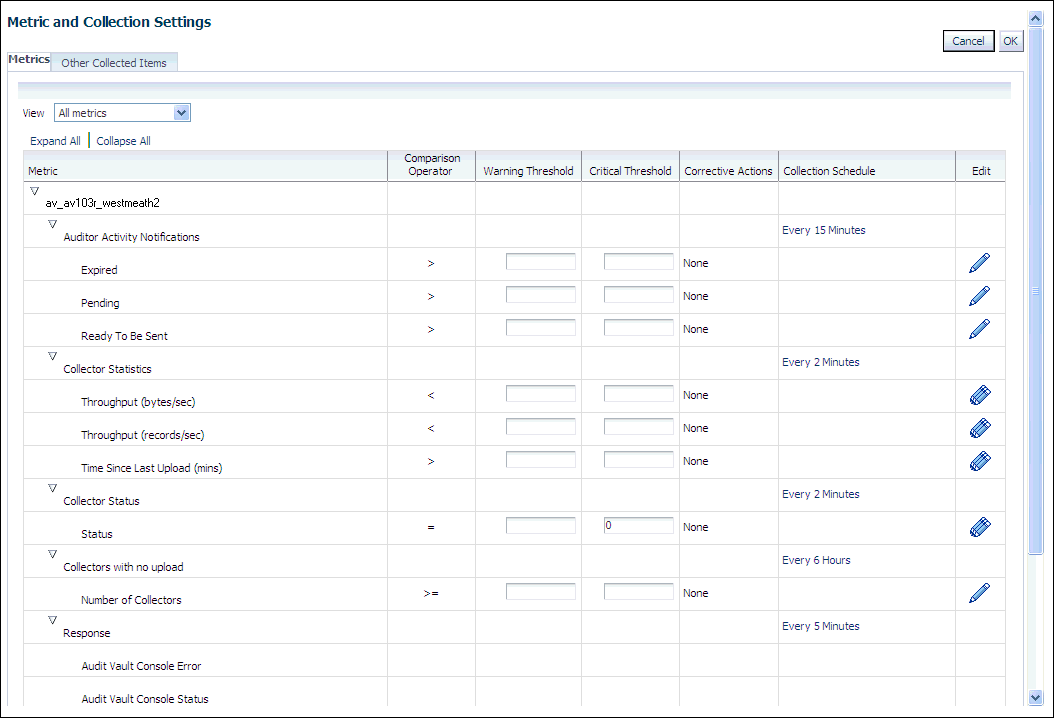
Task: Click the Audit Vault Console Status row
Action: tap(514, 692)
